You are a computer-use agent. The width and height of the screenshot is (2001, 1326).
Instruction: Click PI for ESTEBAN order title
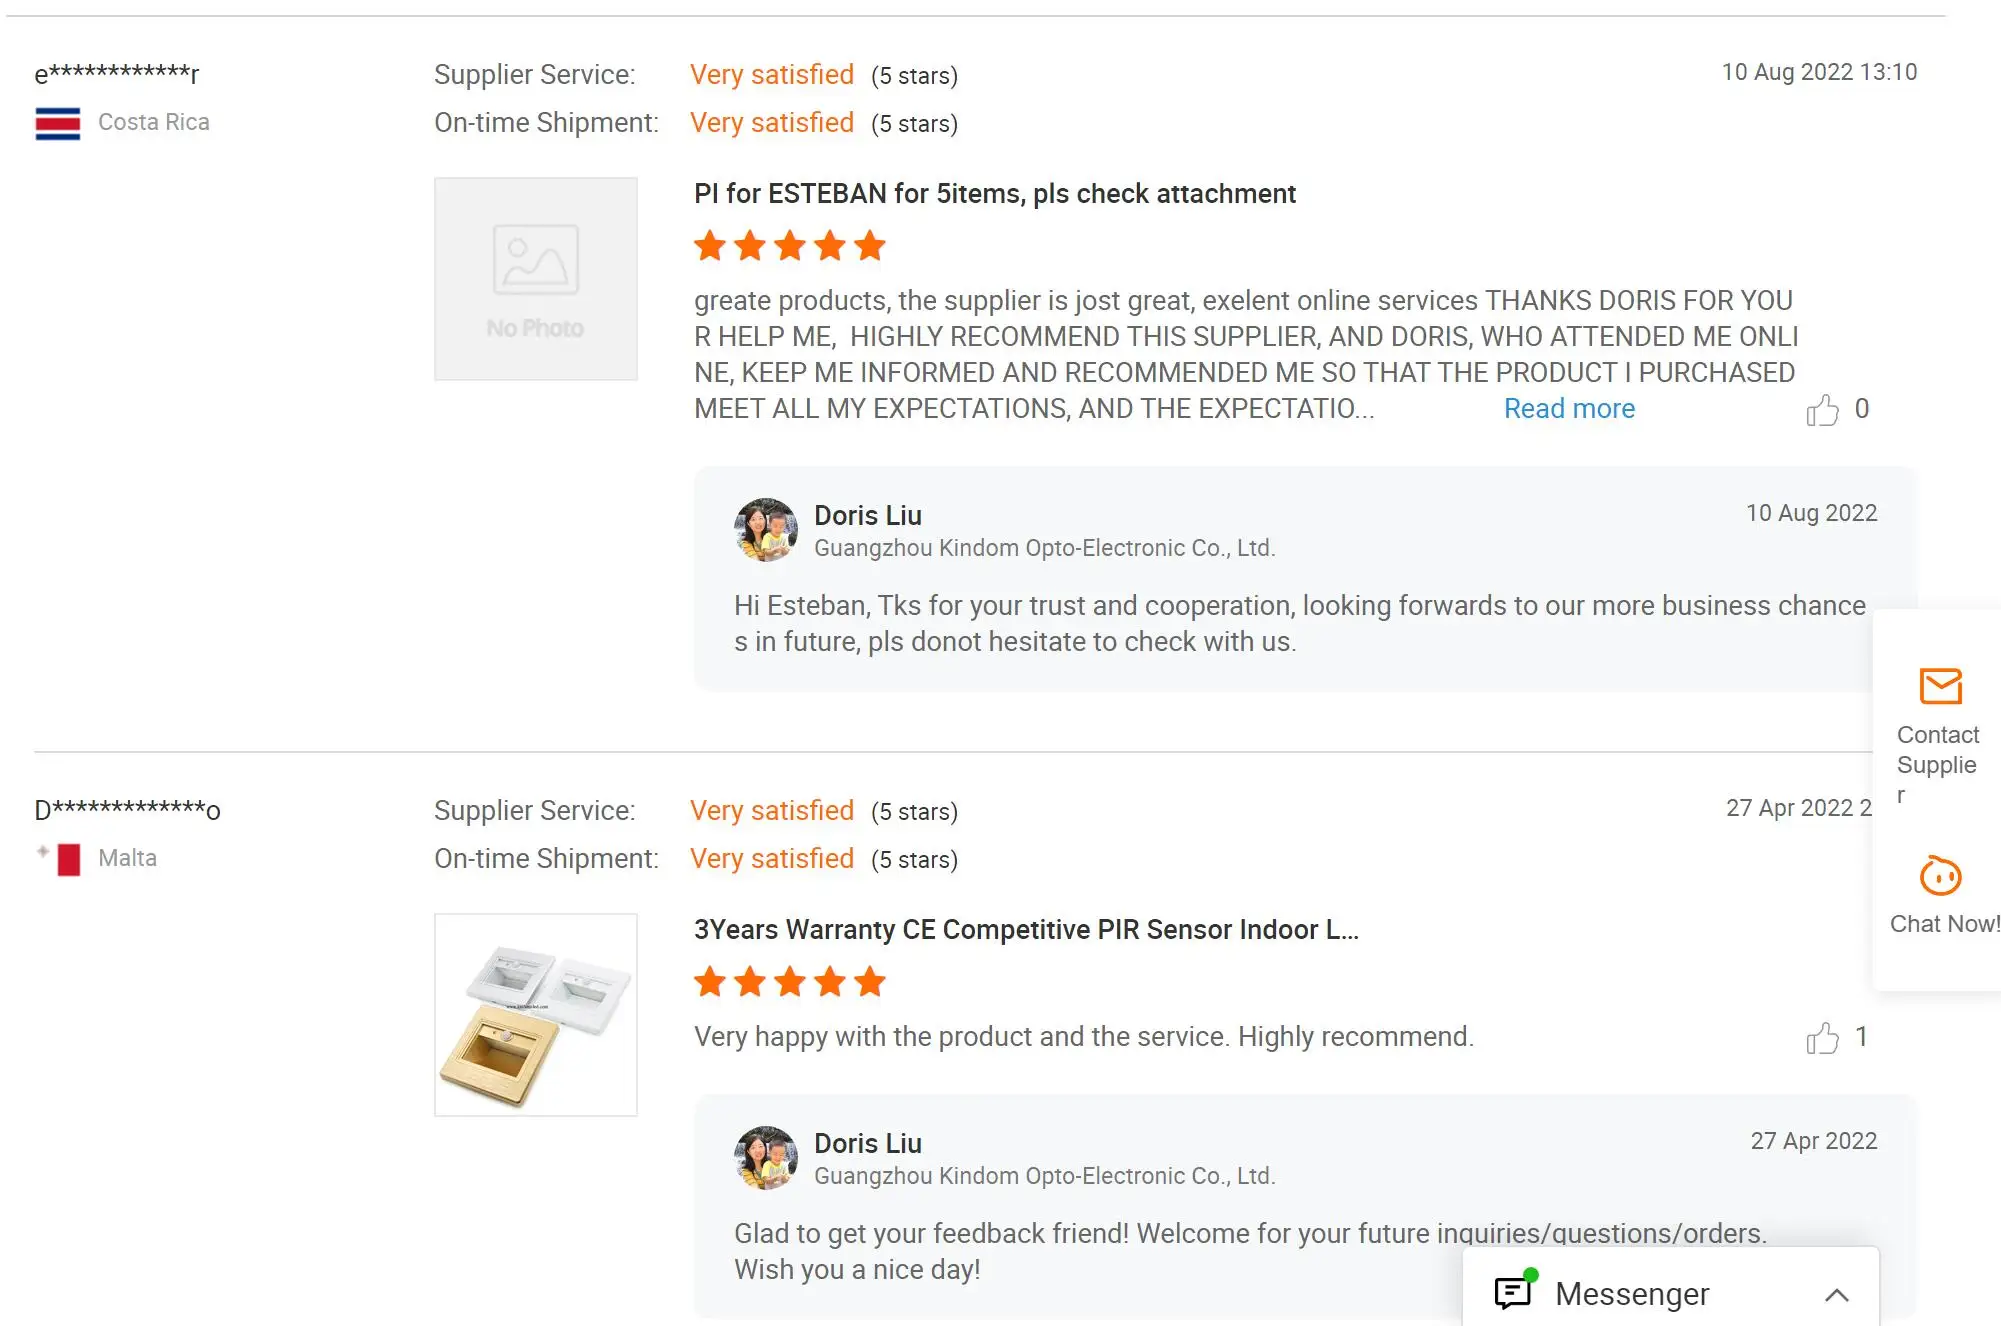click(995, 194)
